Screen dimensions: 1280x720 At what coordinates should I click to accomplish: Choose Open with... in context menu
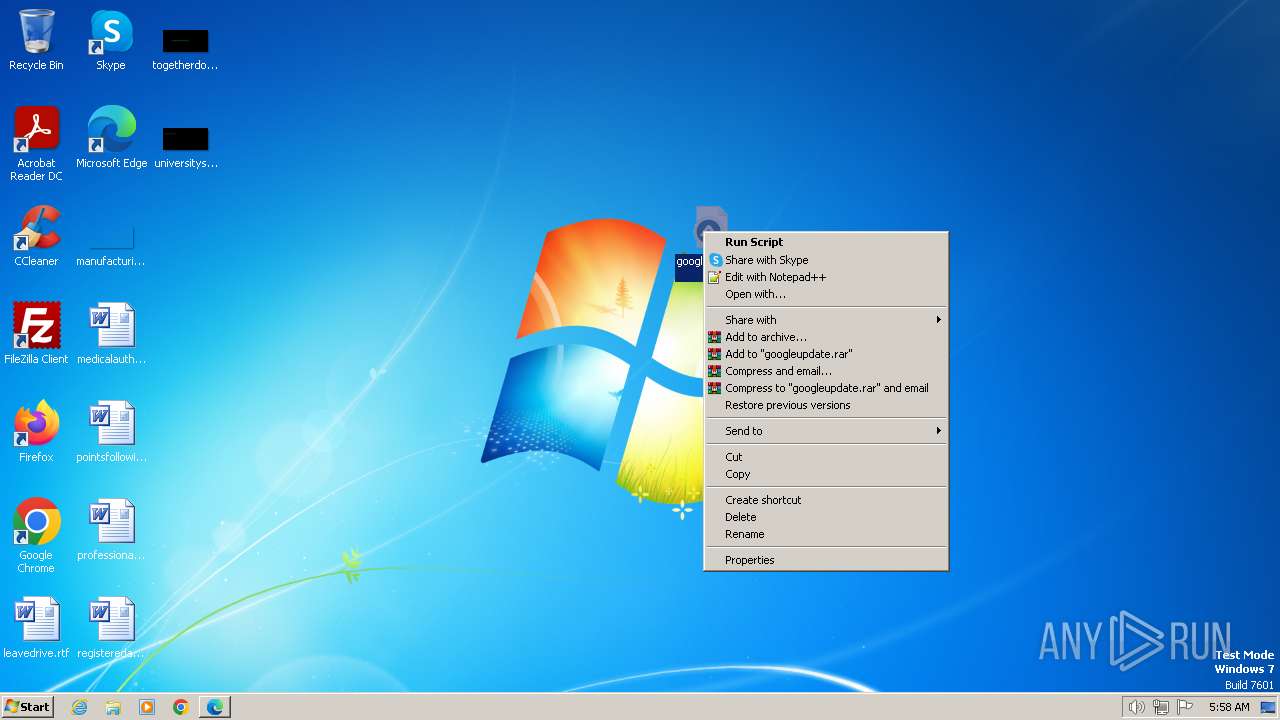[826, 294]
